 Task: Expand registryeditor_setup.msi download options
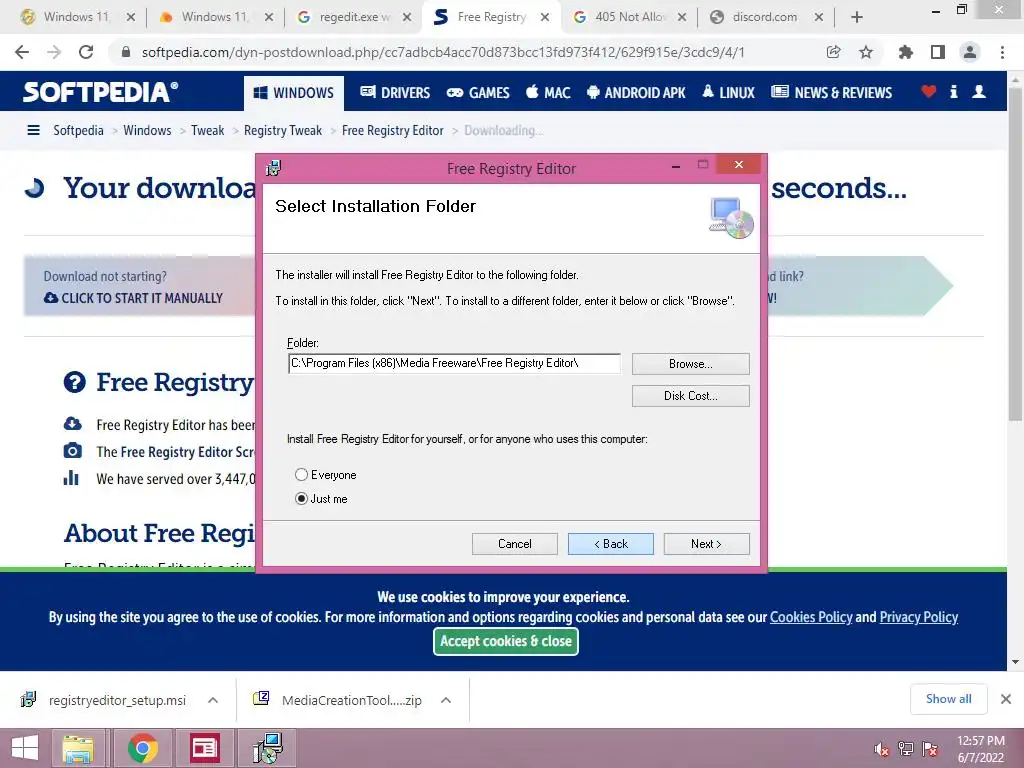213,700
